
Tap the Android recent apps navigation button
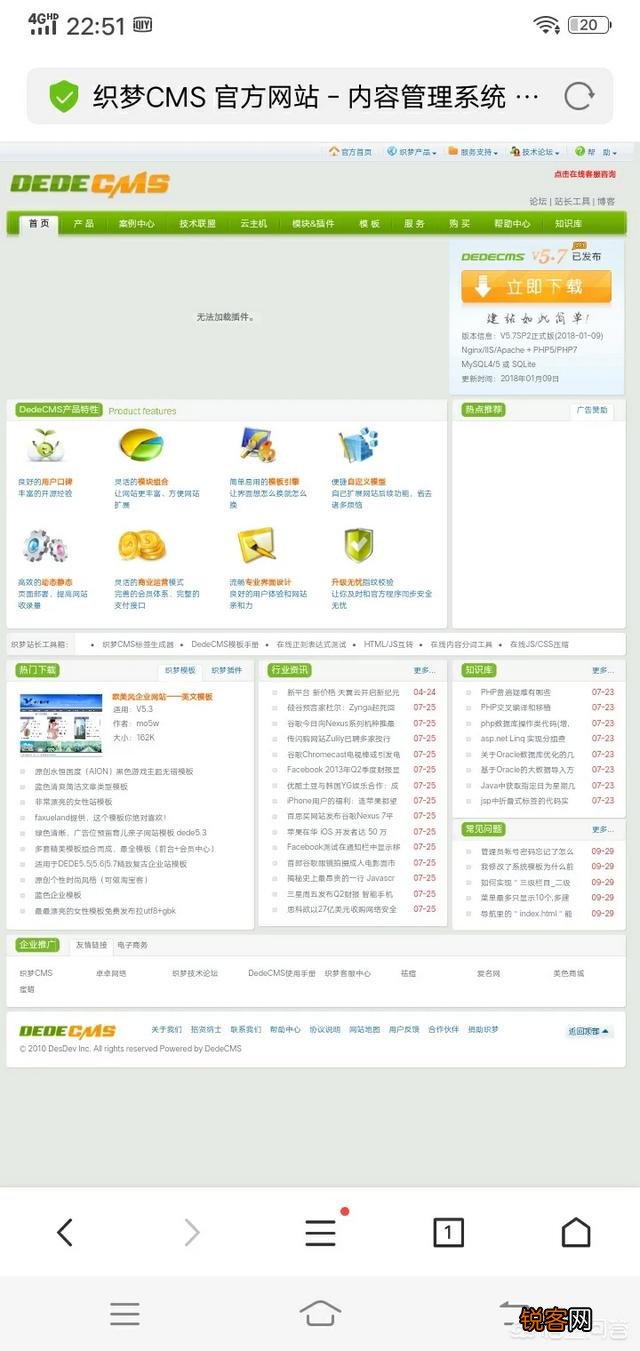click(x=125, y=1313)
